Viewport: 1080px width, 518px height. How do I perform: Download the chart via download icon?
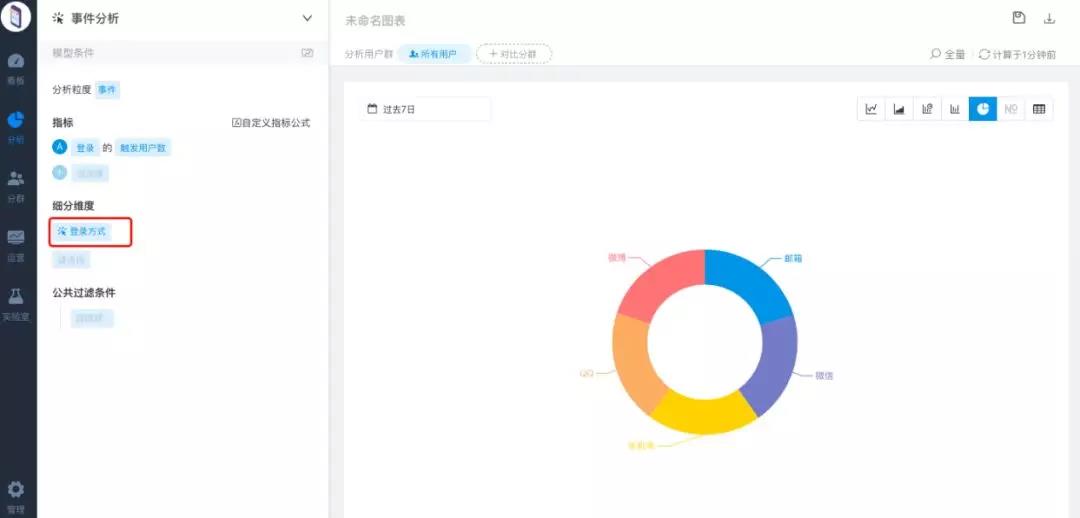pyautogui.click(x=1049, y=18)
